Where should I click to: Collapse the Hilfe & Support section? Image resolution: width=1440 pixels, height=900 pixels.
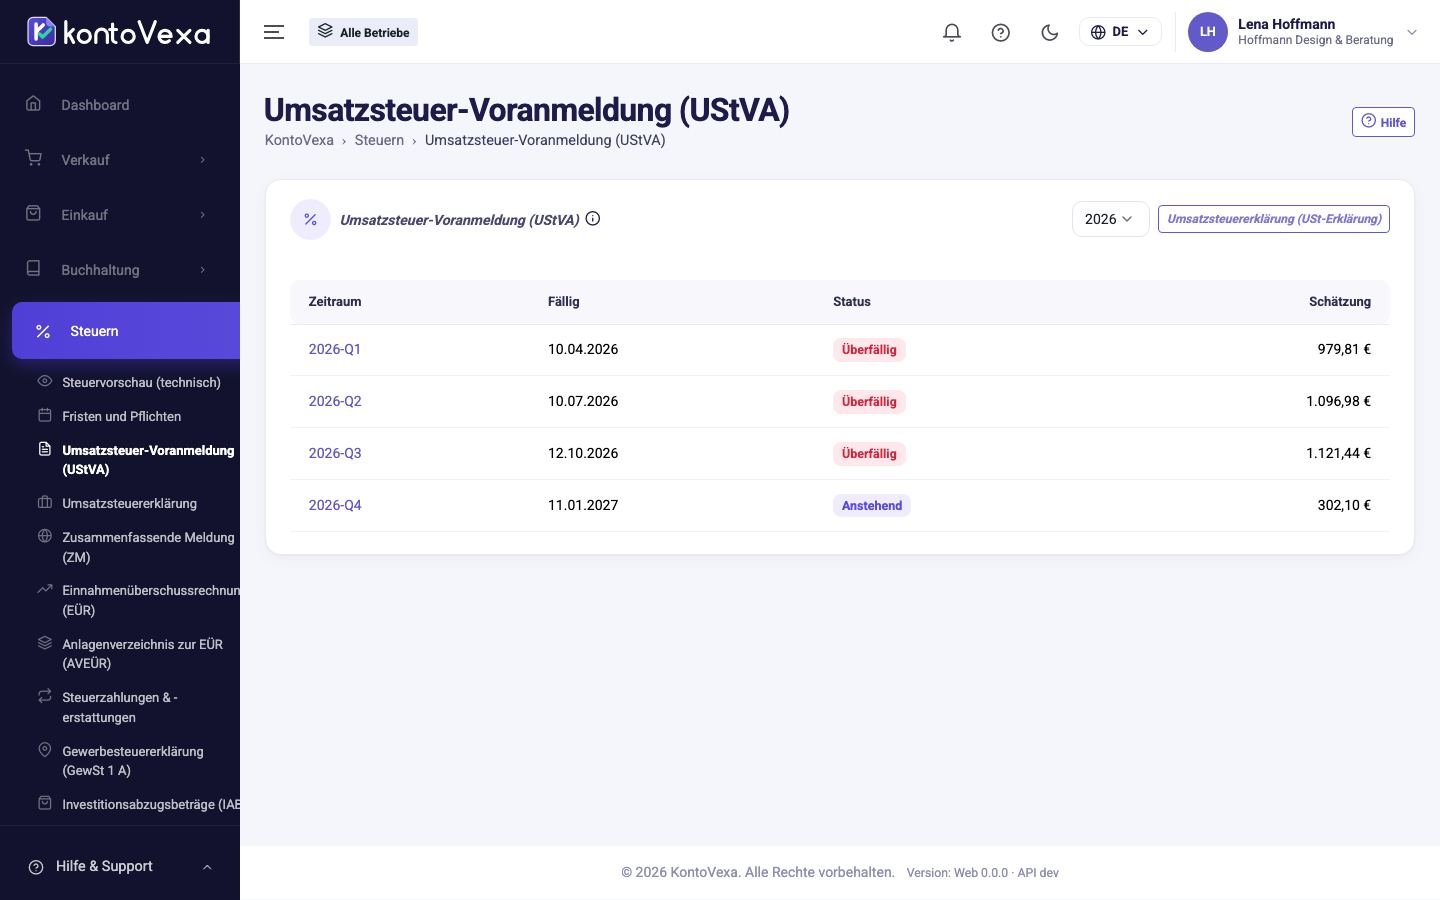pos(207,867)
